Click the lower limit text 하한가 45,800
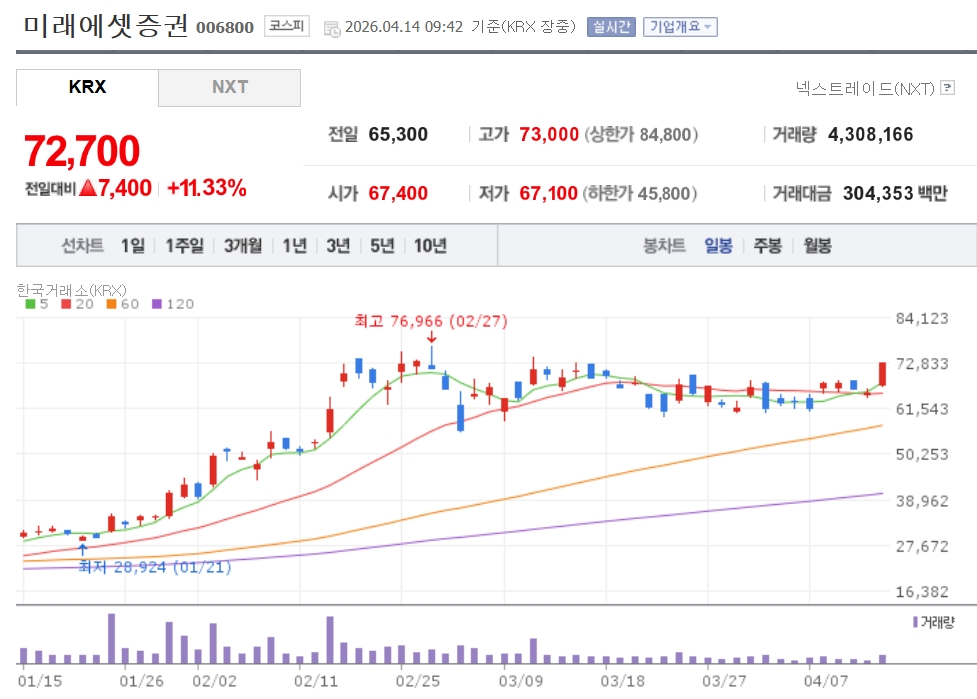Image resolution: width=977 pixels, height=699 pixels. [640, 193]
